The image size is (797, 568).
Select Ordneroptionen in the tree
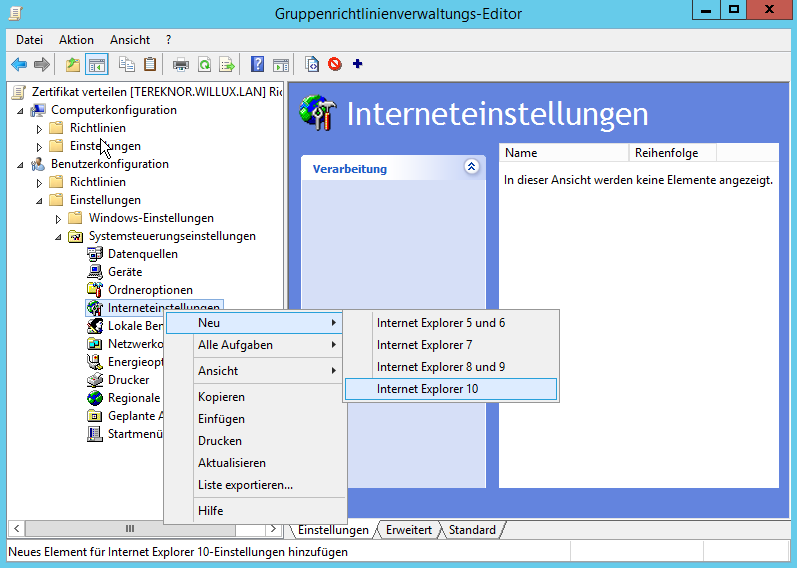coord(150,290)
